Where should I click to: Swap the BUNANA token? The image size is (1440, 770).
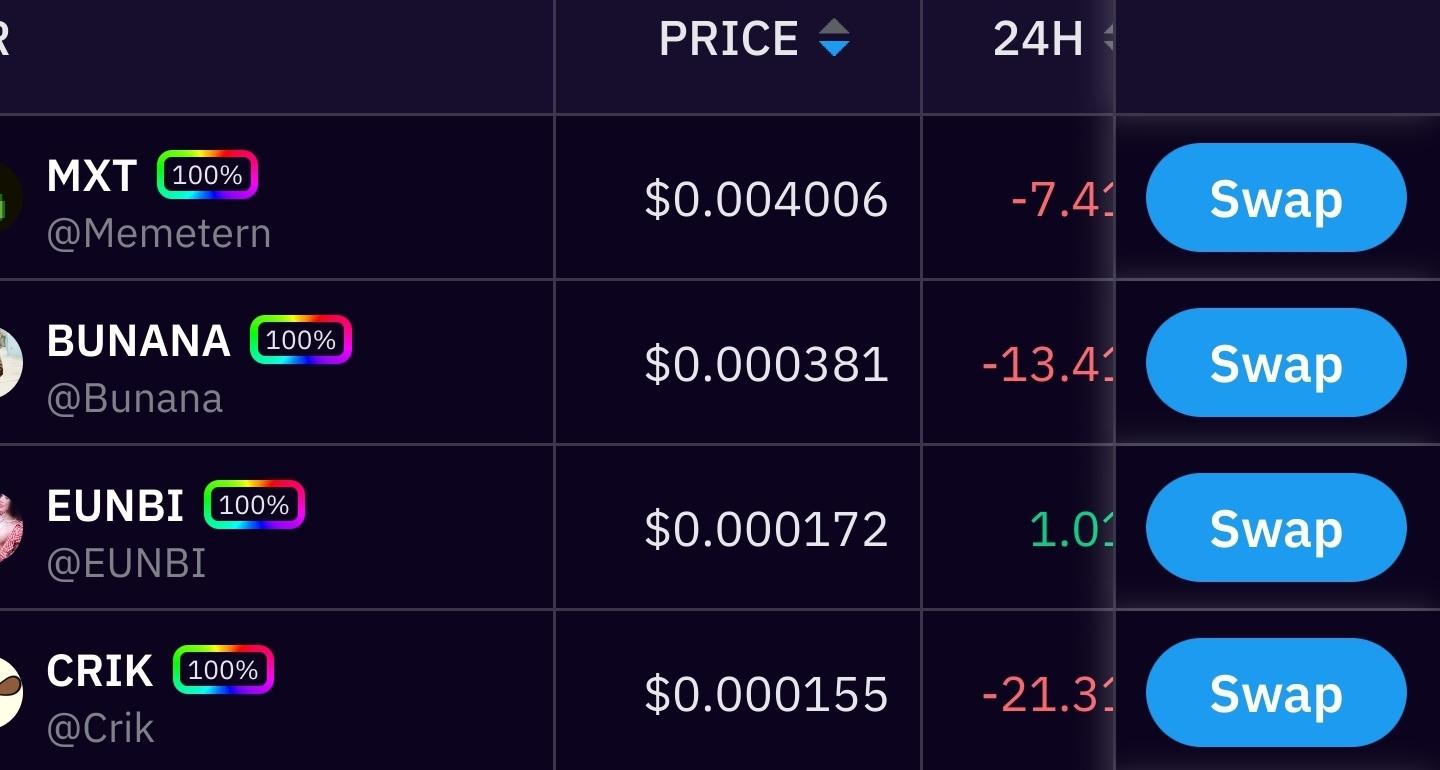point(1275,363)
